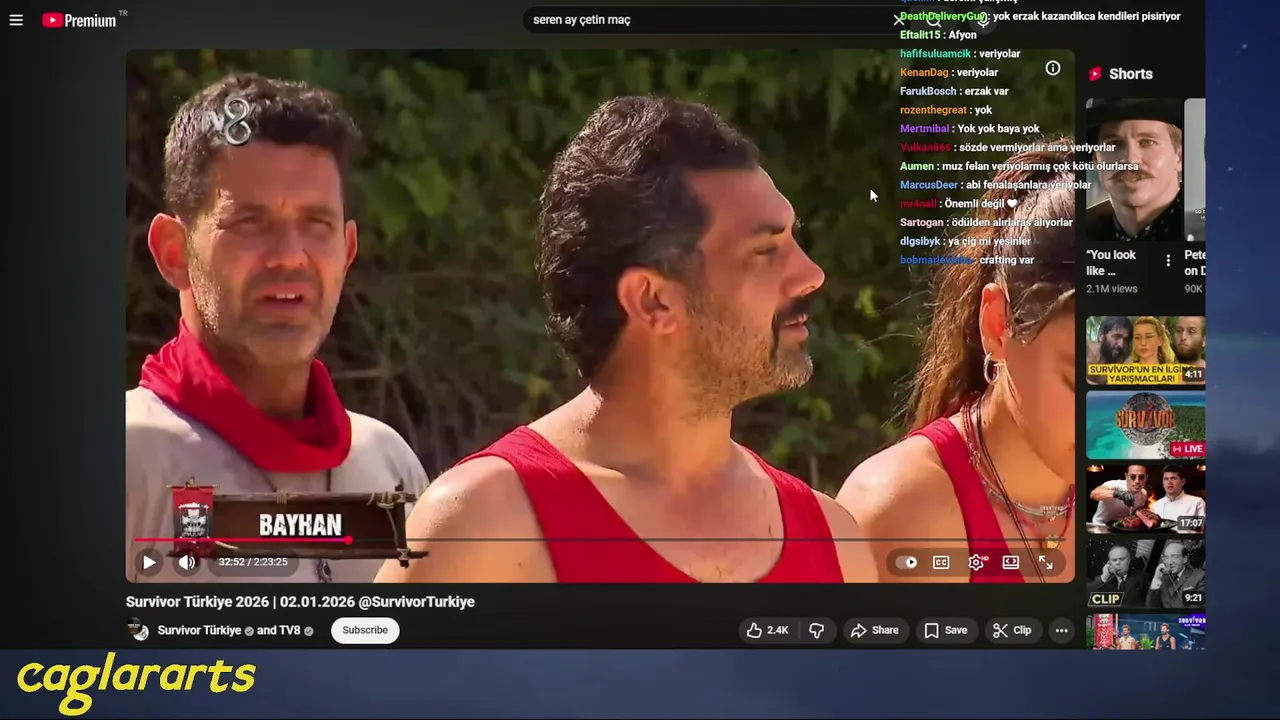
Task: Open the 4:11 Survivor'un ilginç yarışmacıları video
Action: 1146,350
